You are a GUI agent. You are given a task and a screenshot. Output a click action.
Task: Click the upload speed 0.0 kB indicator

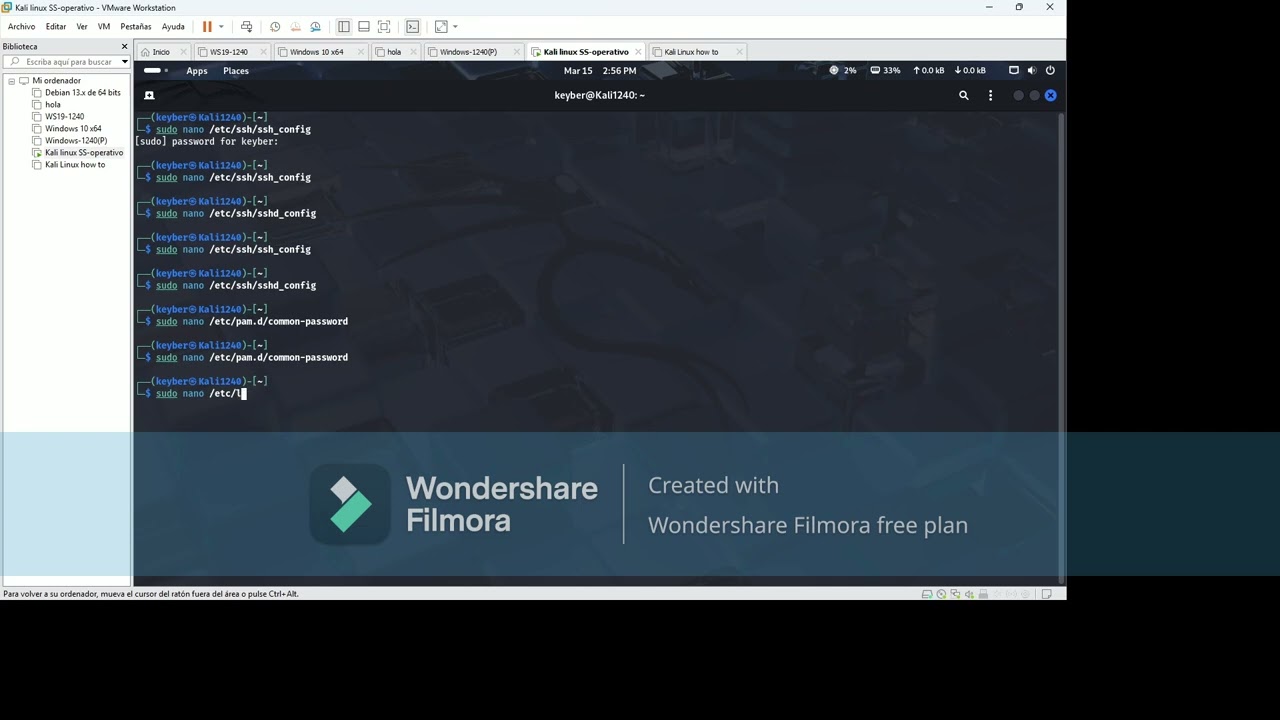pyautogui.click(x=927, y=71)
